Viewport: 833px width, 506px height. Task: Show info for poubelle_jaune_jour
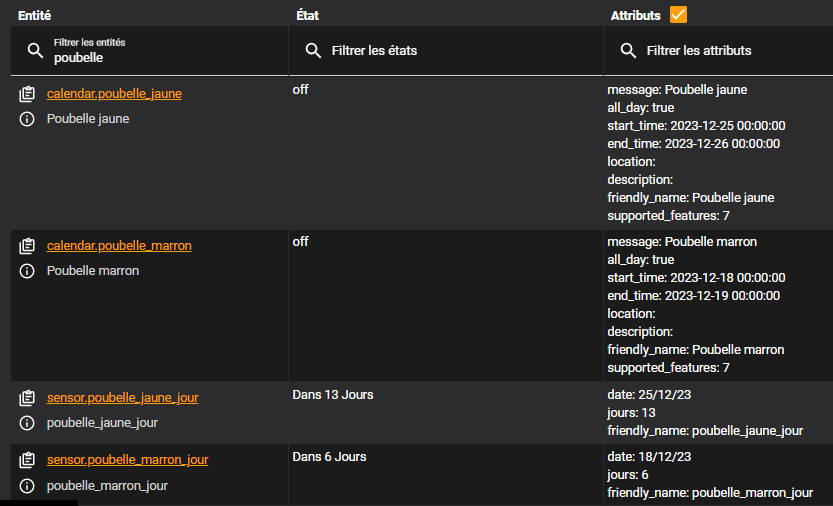27,423
